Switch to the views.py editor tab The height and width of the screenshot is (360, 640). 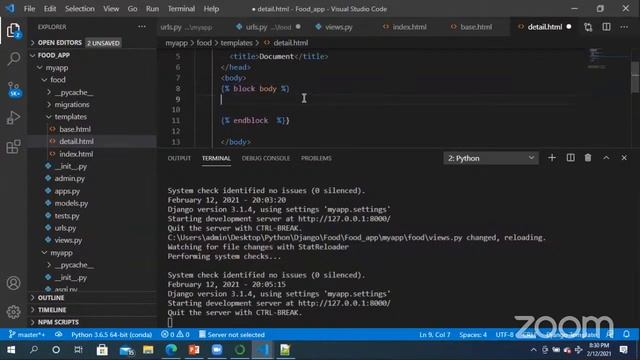338,27
